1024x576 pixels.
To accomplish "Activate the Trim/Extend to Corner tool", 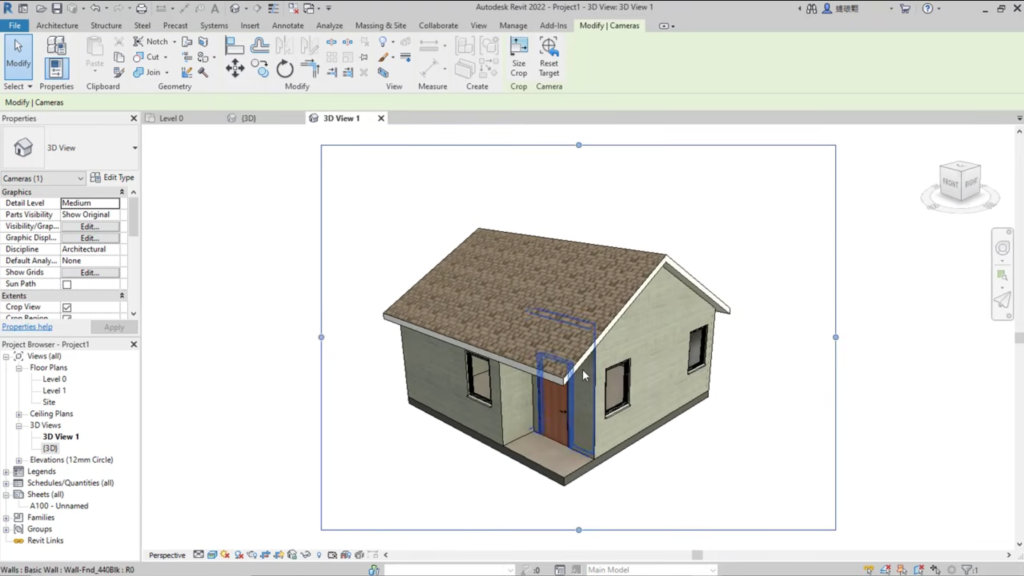I will tap(310, 69).
